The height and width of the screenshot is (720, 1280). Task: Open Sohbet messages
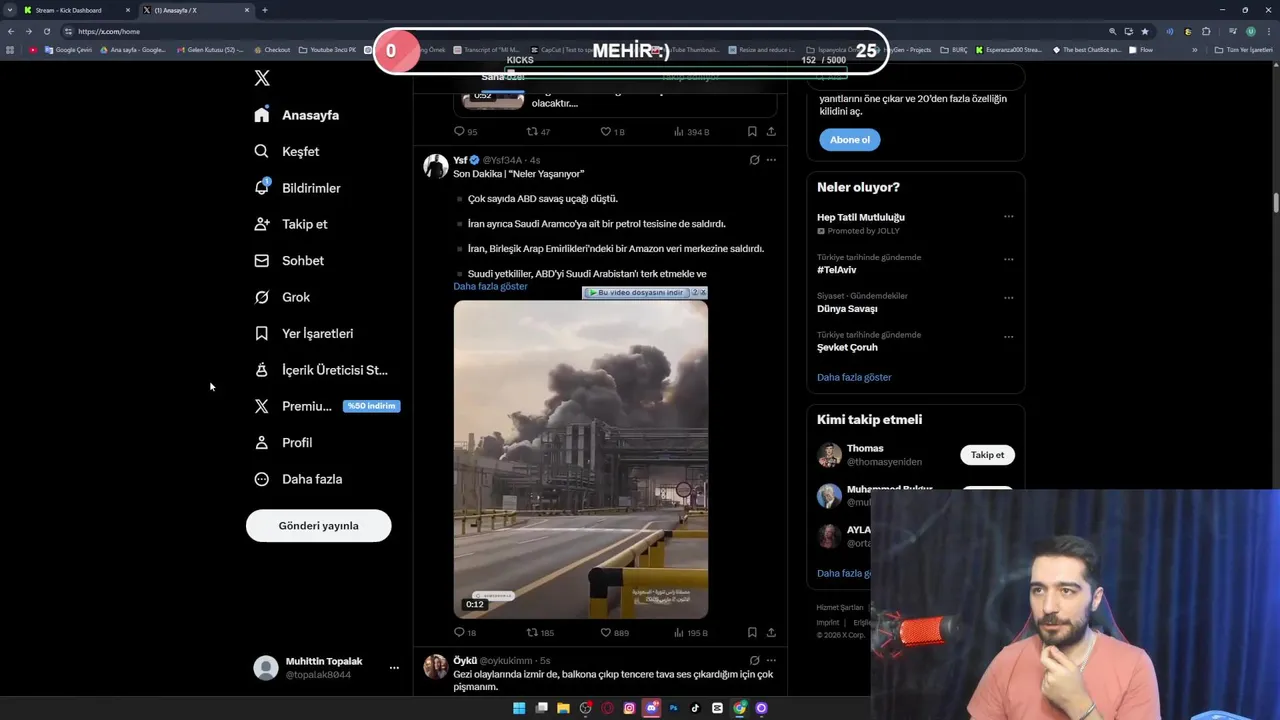(x=289, y=261)
